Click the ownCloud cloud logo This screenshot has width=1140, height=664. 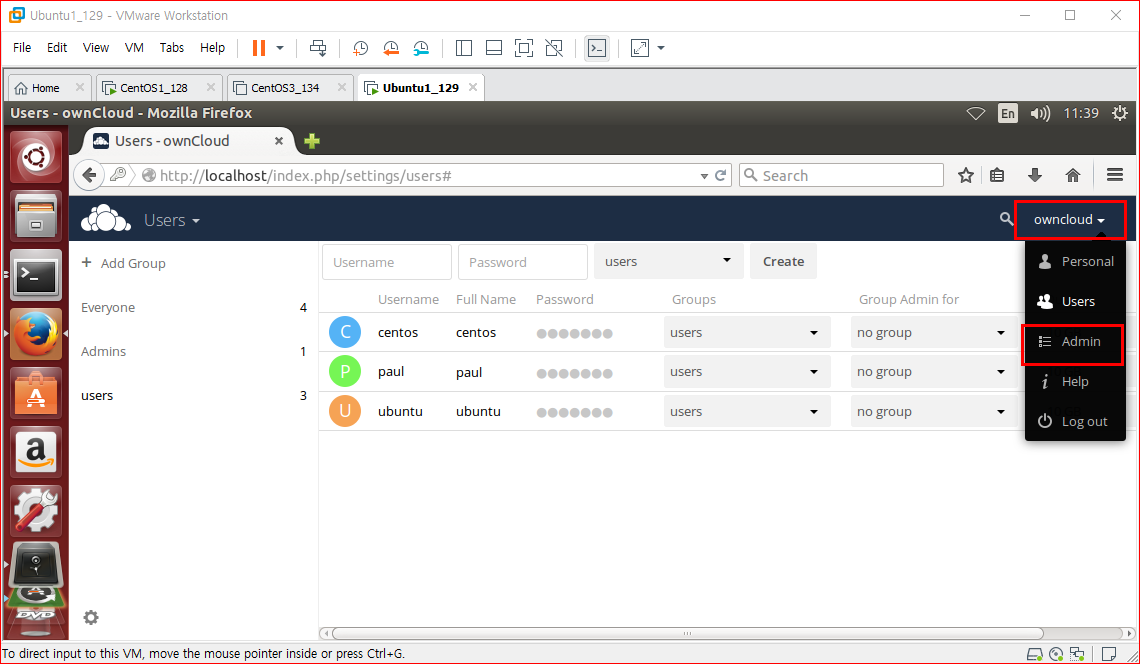[x=106, y=218]
